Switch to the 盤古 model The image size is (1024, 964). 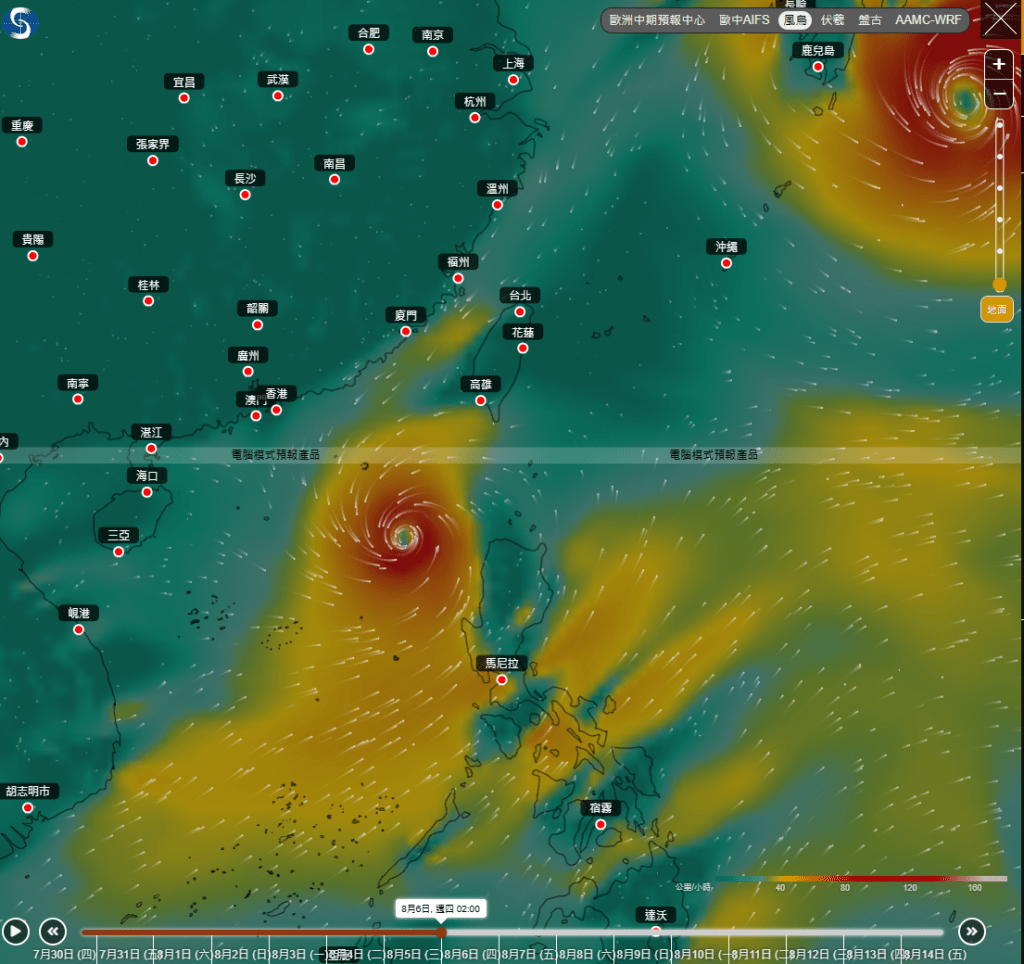click(x=869, y=20)
